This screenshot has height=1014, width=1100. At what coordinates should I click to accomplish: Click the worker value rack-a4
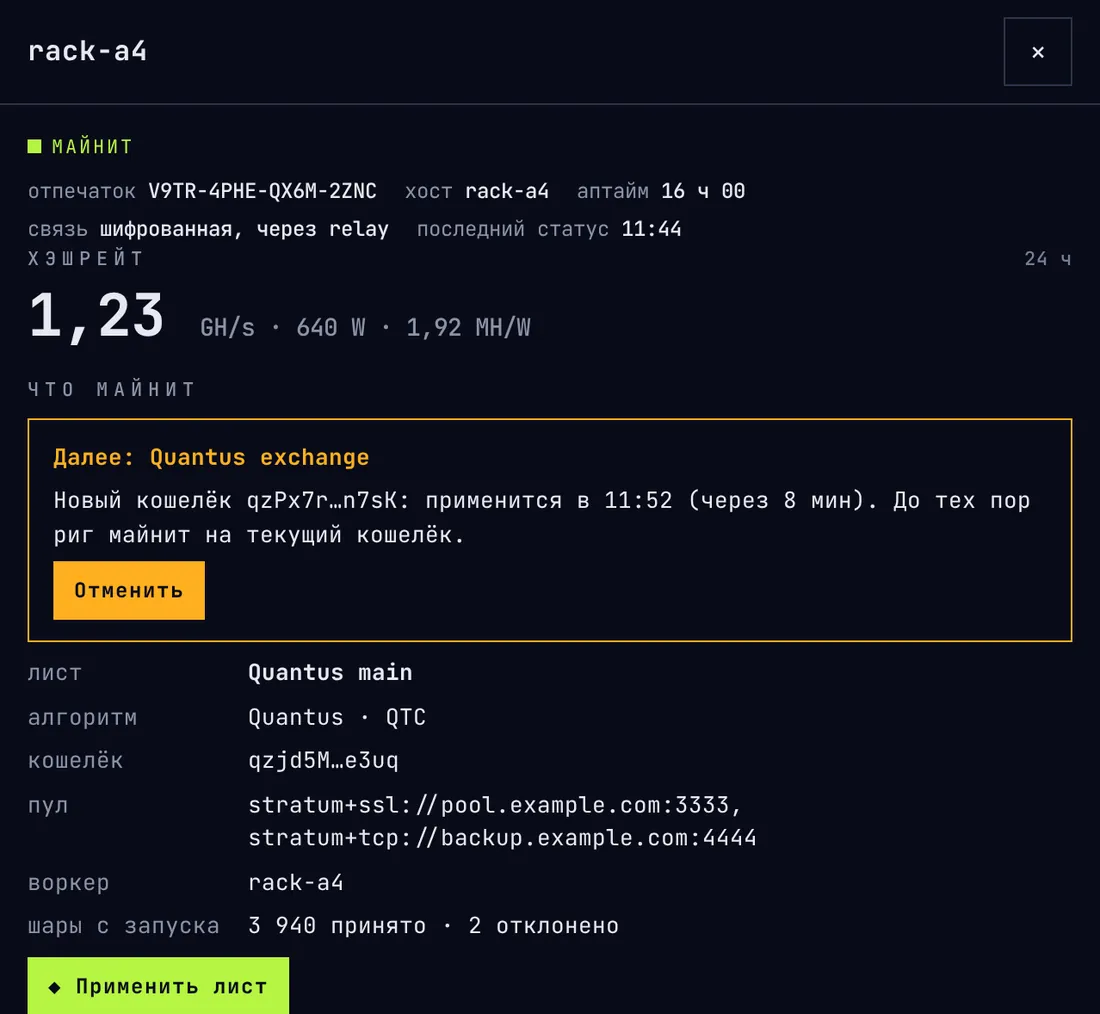point(296,882)
